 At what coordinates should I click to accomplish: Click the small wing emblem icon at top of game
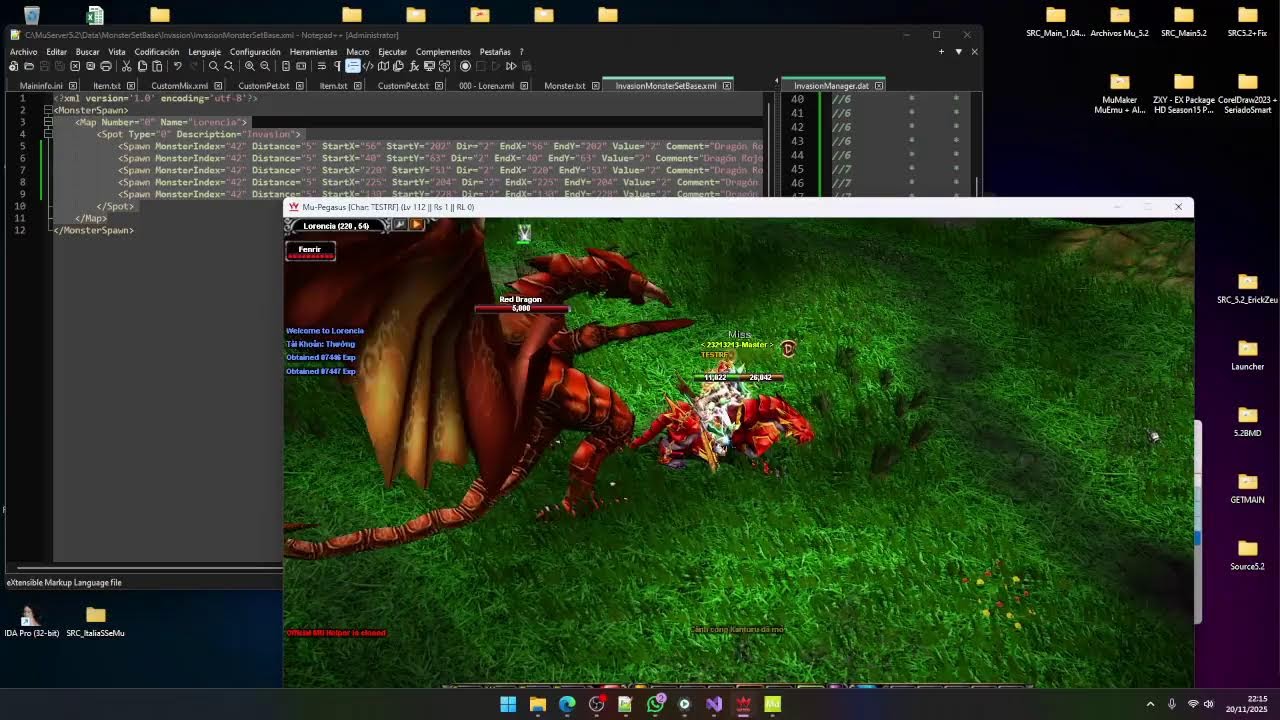[x=524, y=233]
